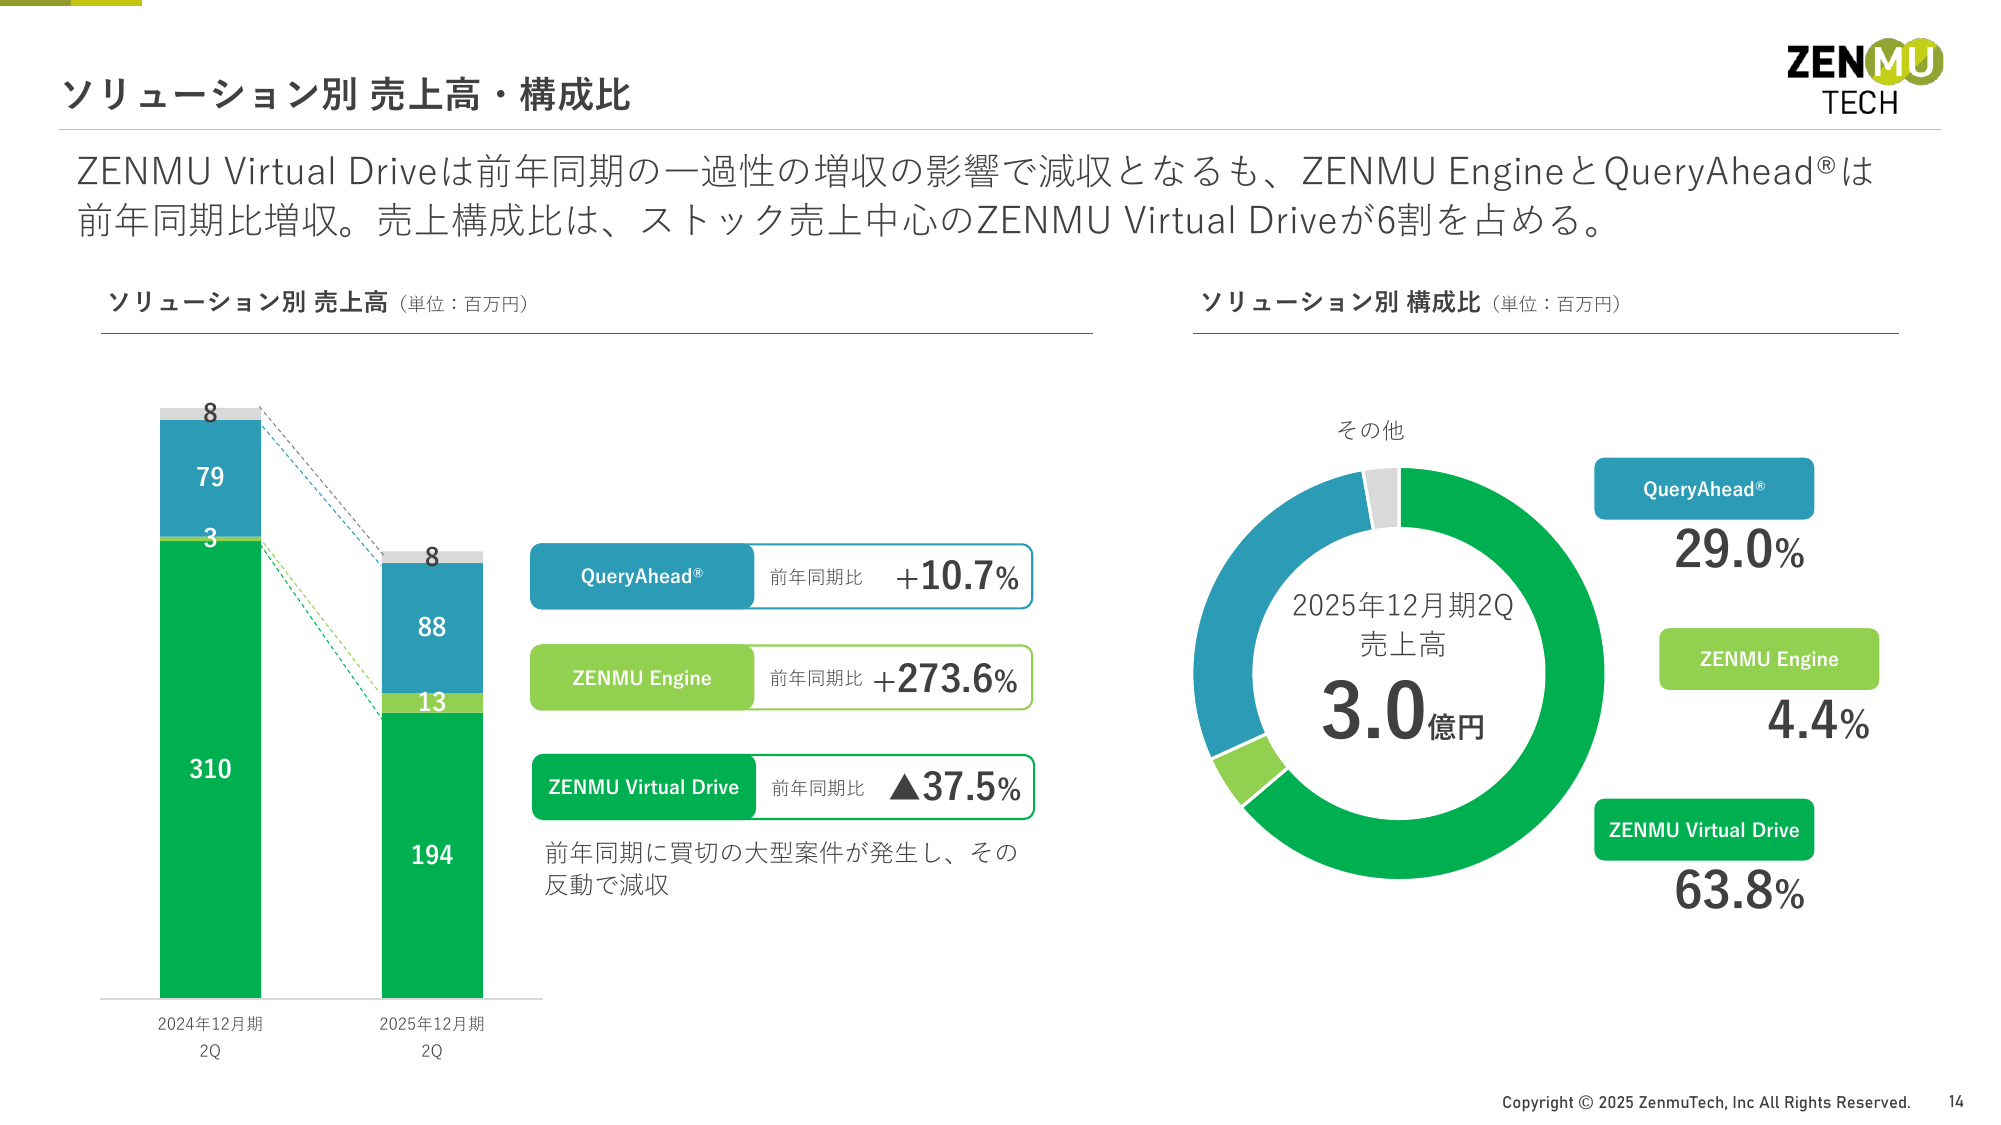2001x1125 pixels.
Task: Click the 29.0% value
Action: (1739, 550)
